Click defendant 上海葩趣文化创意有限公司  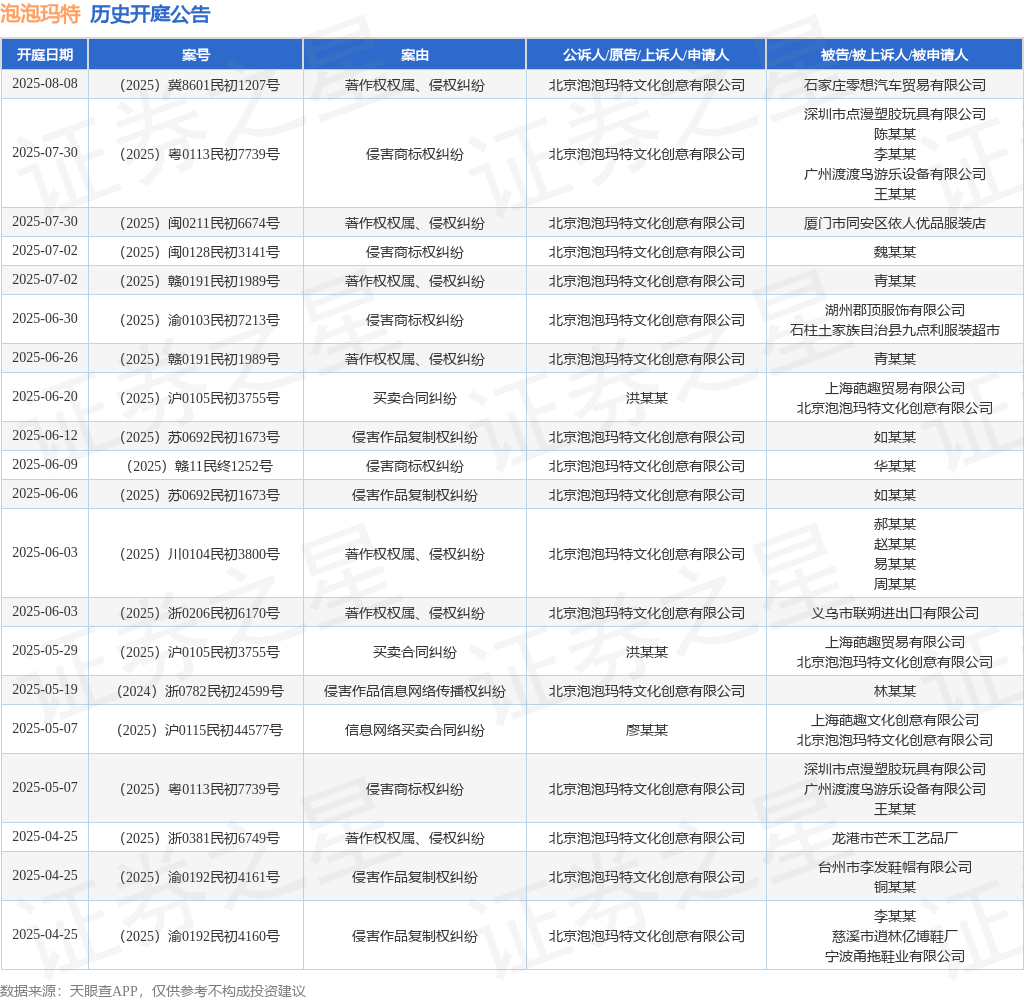(x=895, y=720)
